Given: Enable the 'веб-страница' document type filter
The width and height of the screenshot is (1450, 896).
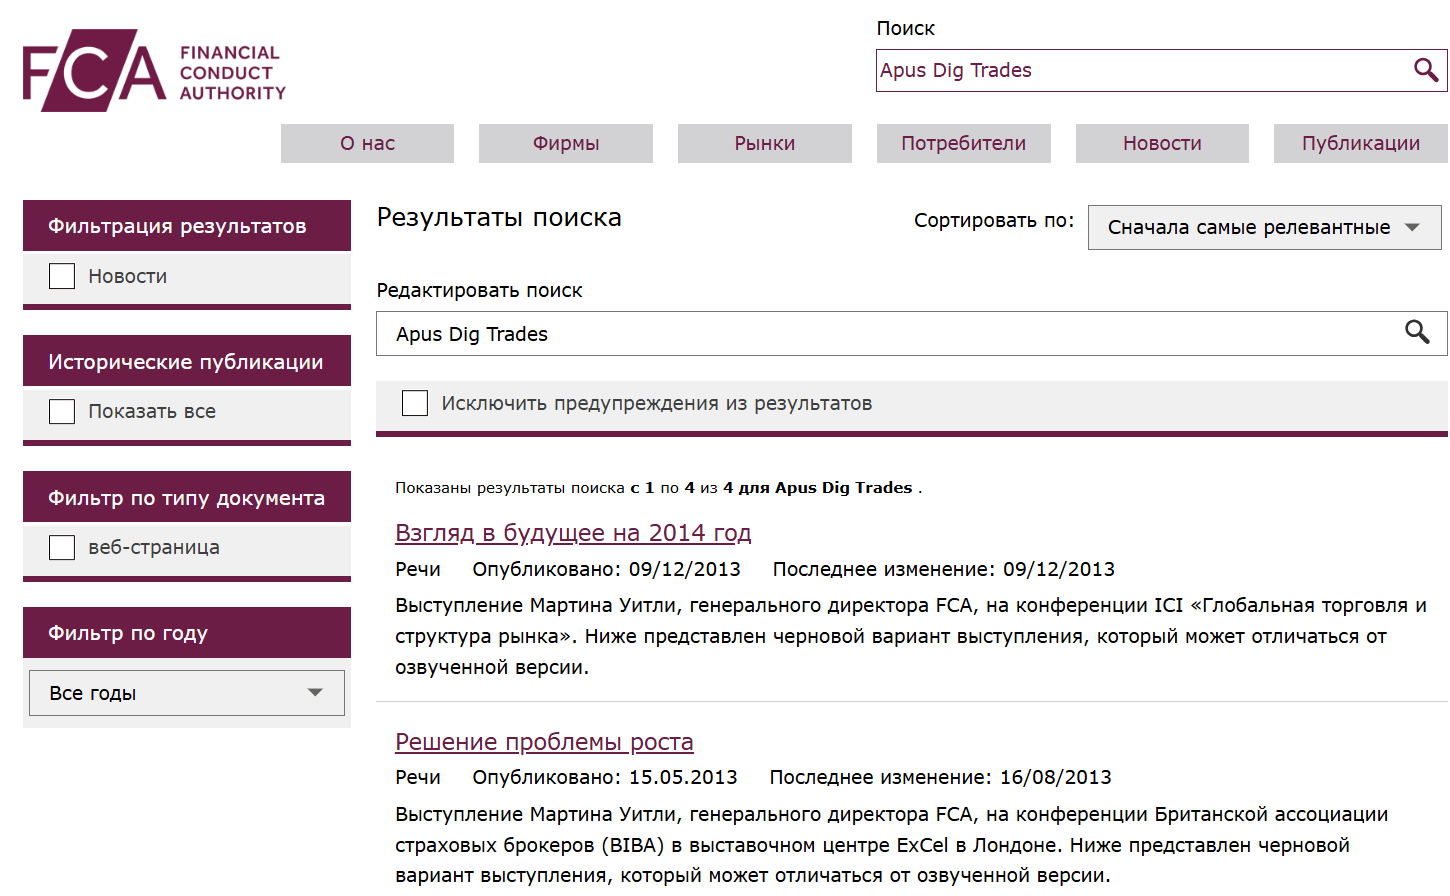Looking at the screenshot, I should pyautogui.click(x=61, y=547).
